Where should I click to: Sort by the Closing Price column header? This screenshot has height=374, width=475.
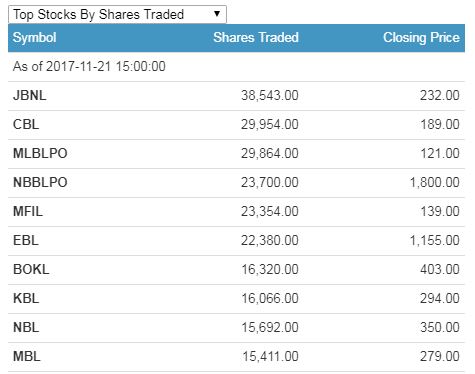tap(421, 37)
